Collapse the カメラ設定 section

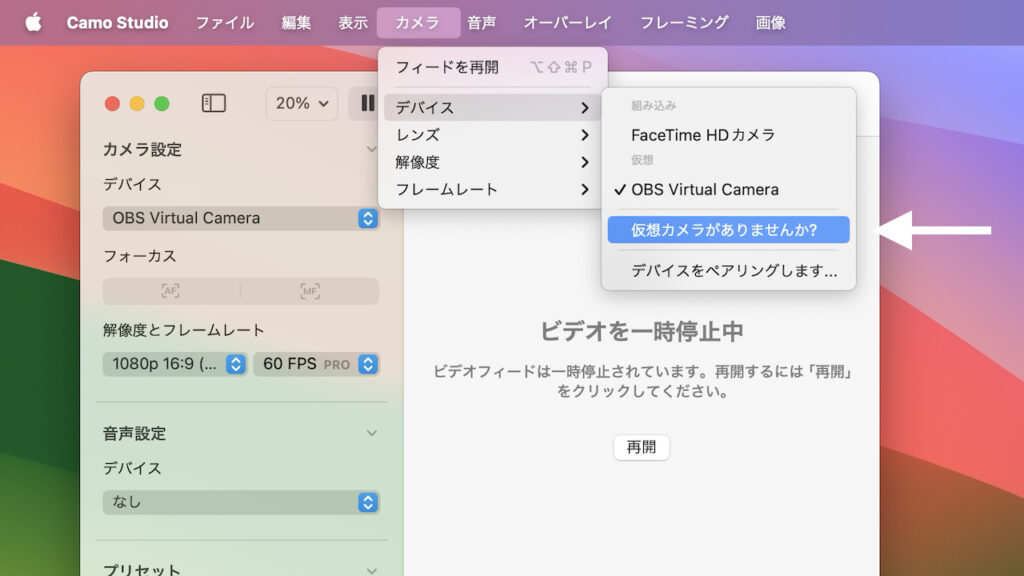371,149
